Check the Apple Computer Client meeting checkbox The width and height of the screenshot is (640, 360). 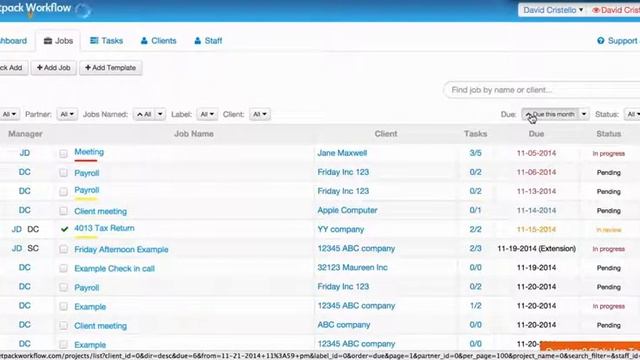click(x=63, y=211)
